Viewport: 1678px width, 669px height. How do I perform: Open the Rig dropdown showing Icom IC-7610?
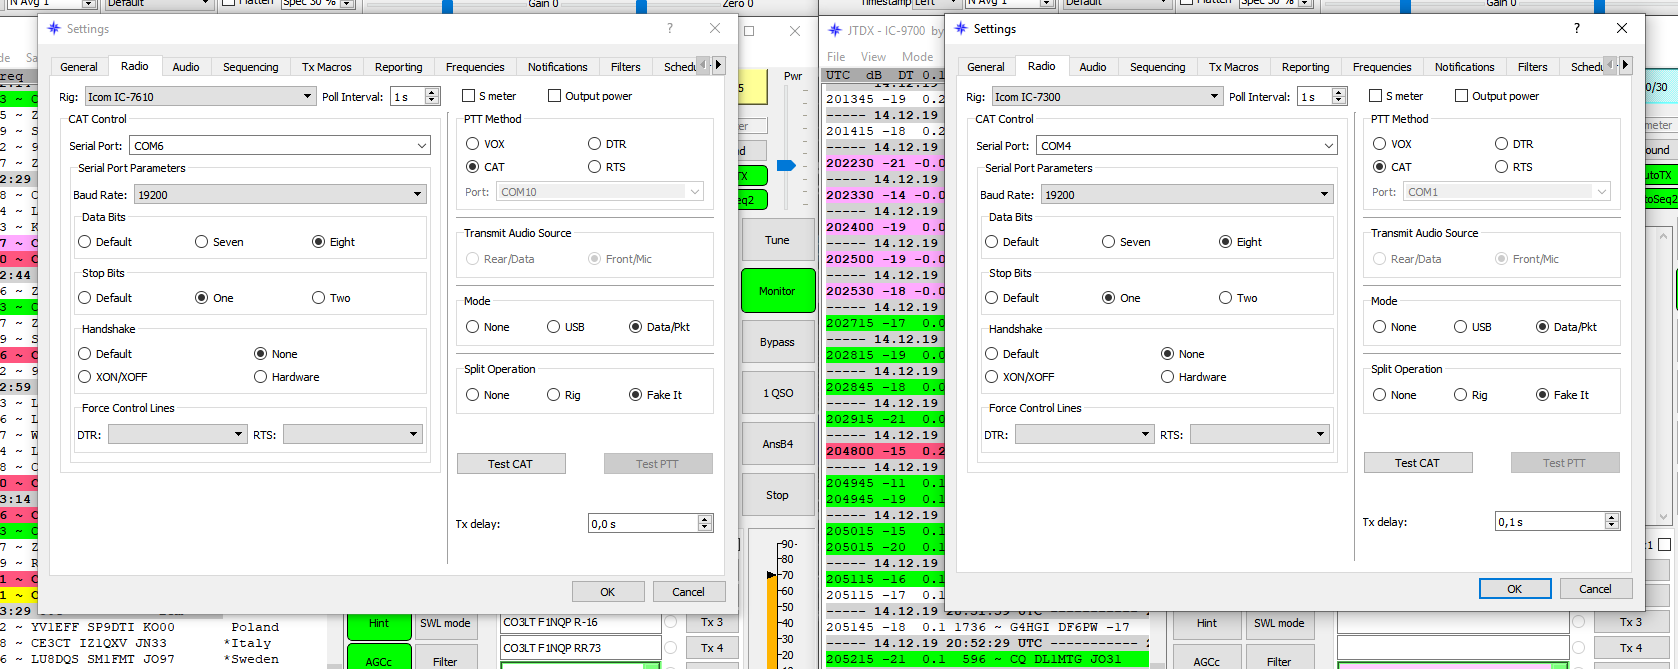click(x=200, y=97)
